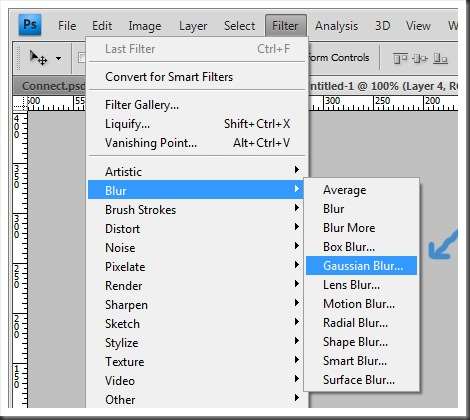Image resolution: width=470 pixels, height=420 pixels.
Task: Expand the Sharpen filter submenu
Action: [197, 305]
